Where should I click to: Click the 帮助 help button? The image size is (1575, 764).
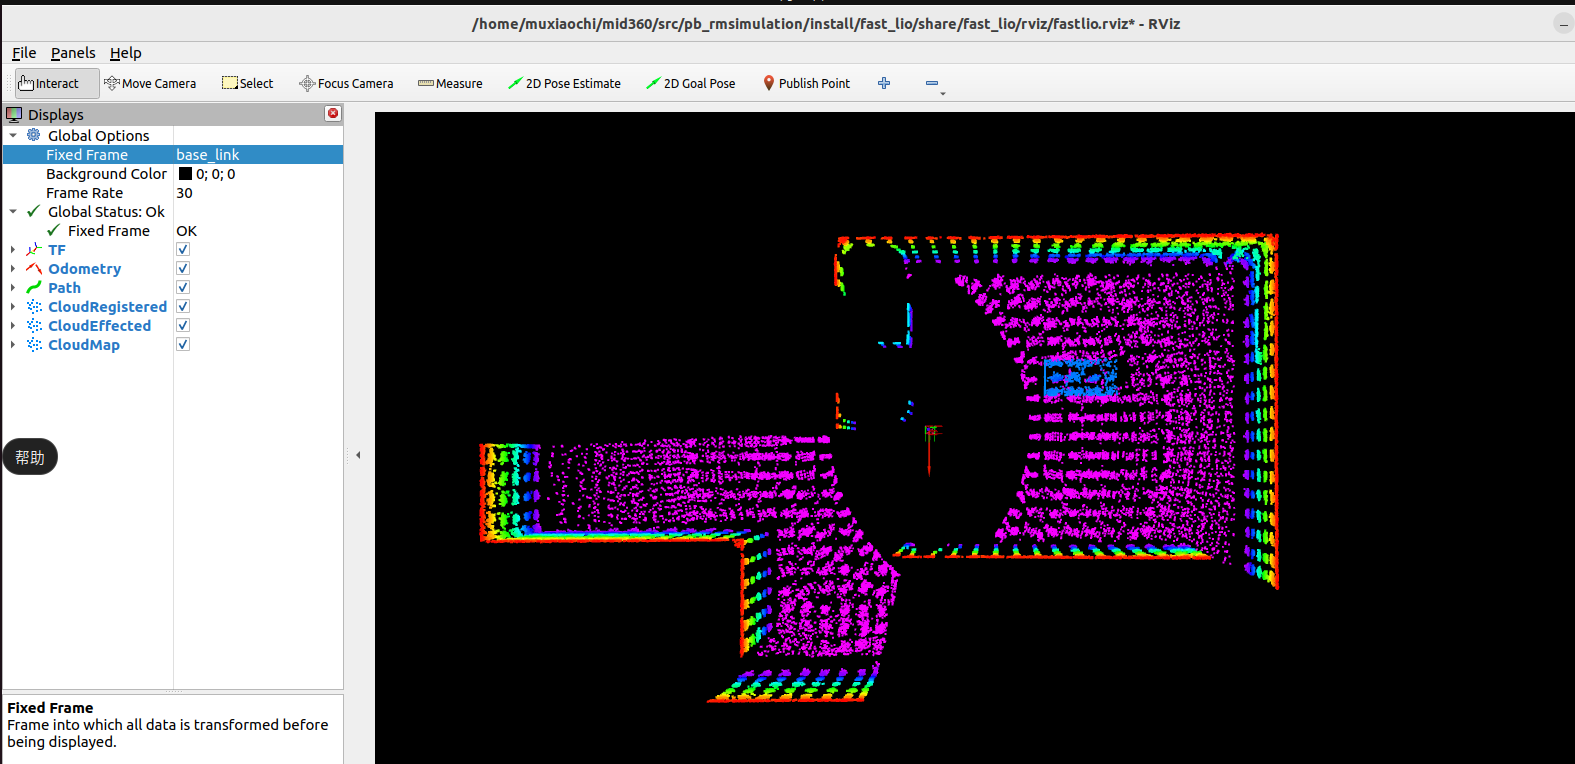pyautogui.click(x=30, y=457)
